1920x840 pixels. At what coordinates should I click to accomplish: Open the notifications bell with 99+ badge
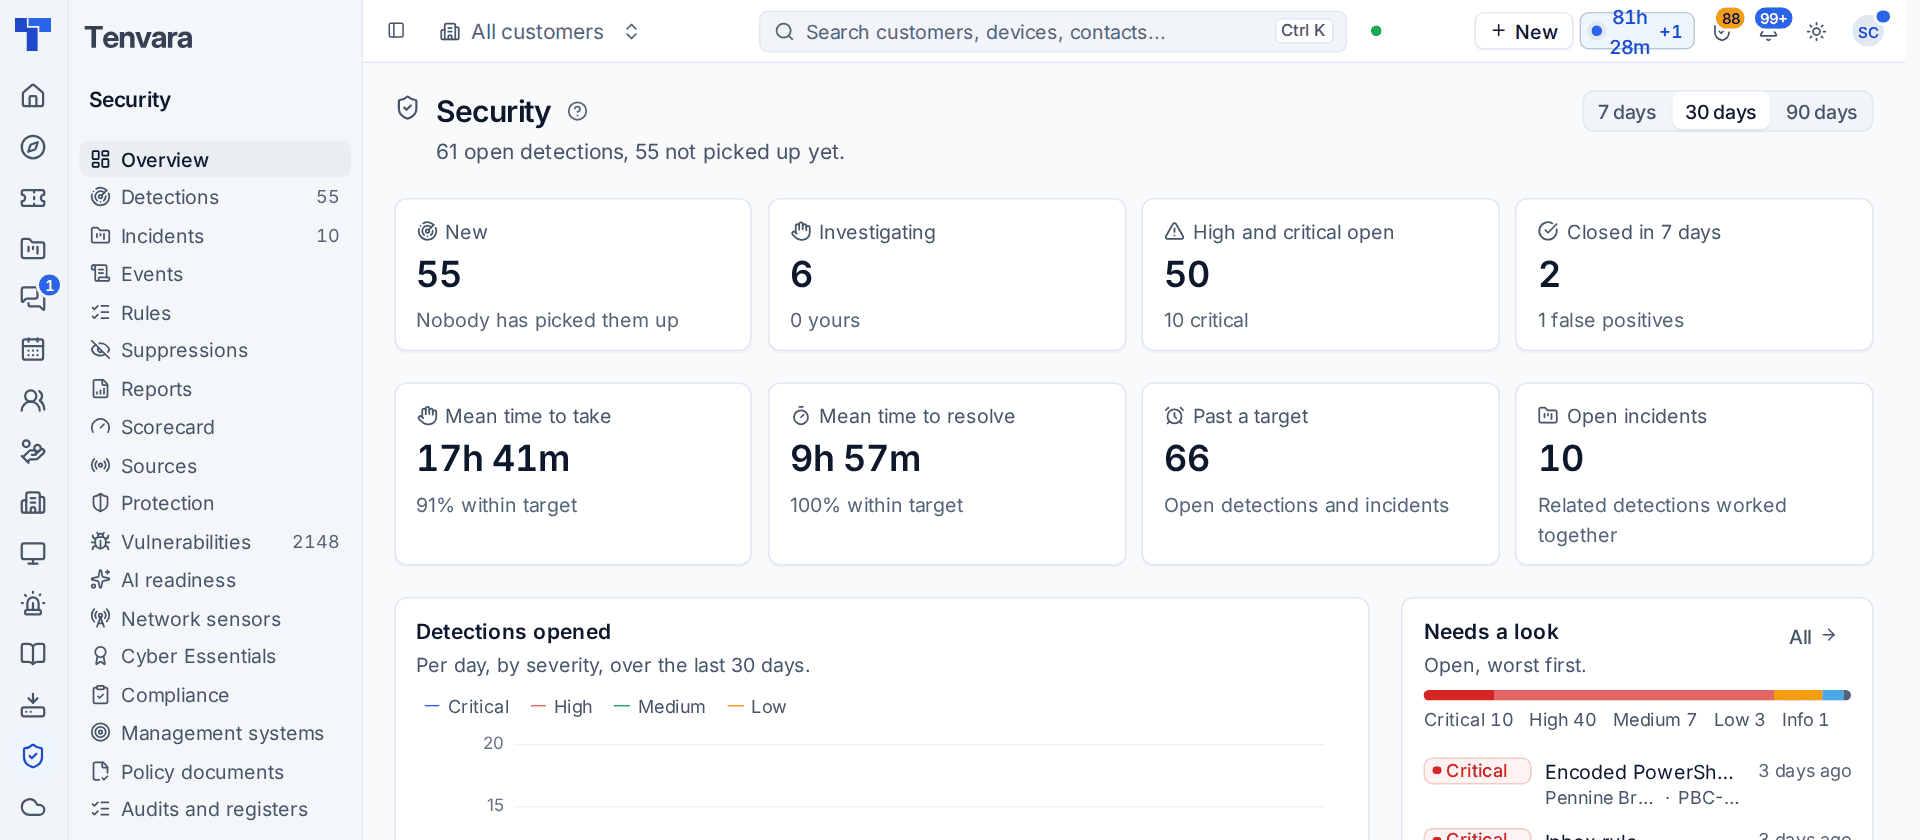coord(1769,31)
